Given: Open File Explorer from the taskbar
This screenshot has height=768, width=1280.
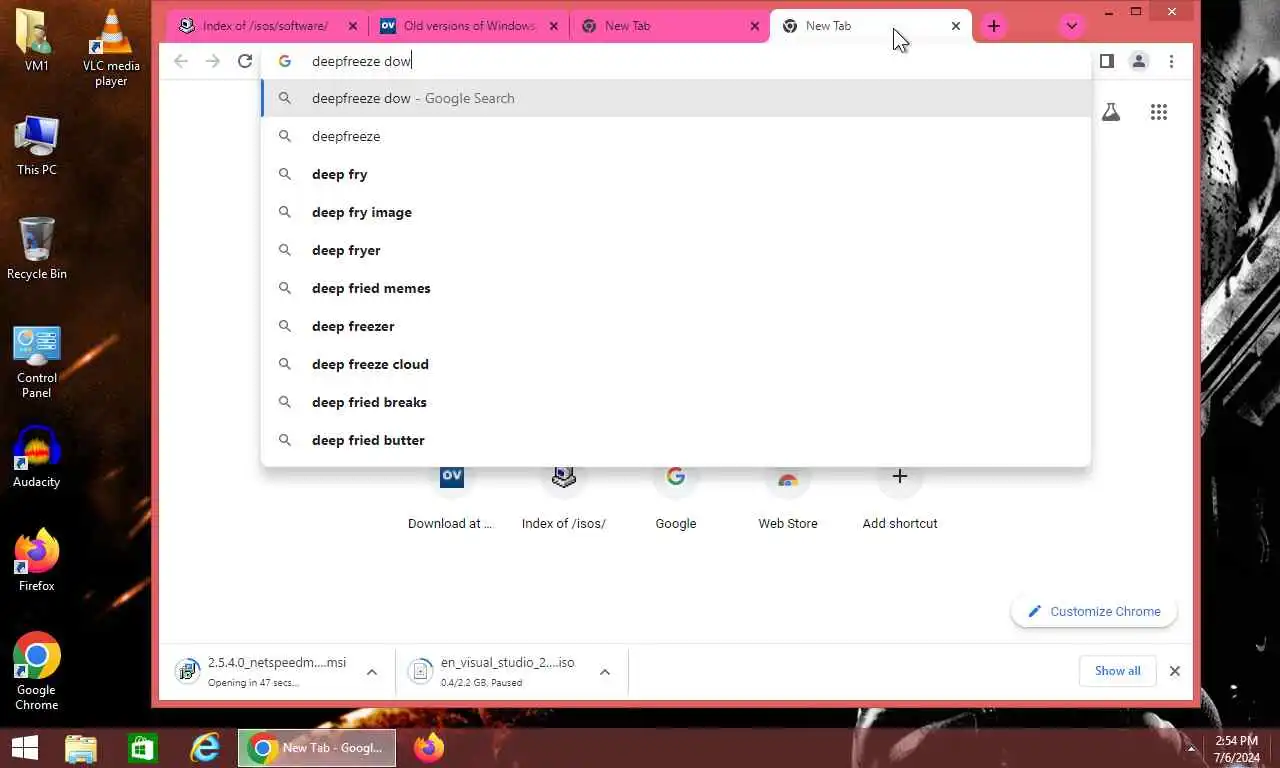Looking at the screenshot, I should (81, 747).
